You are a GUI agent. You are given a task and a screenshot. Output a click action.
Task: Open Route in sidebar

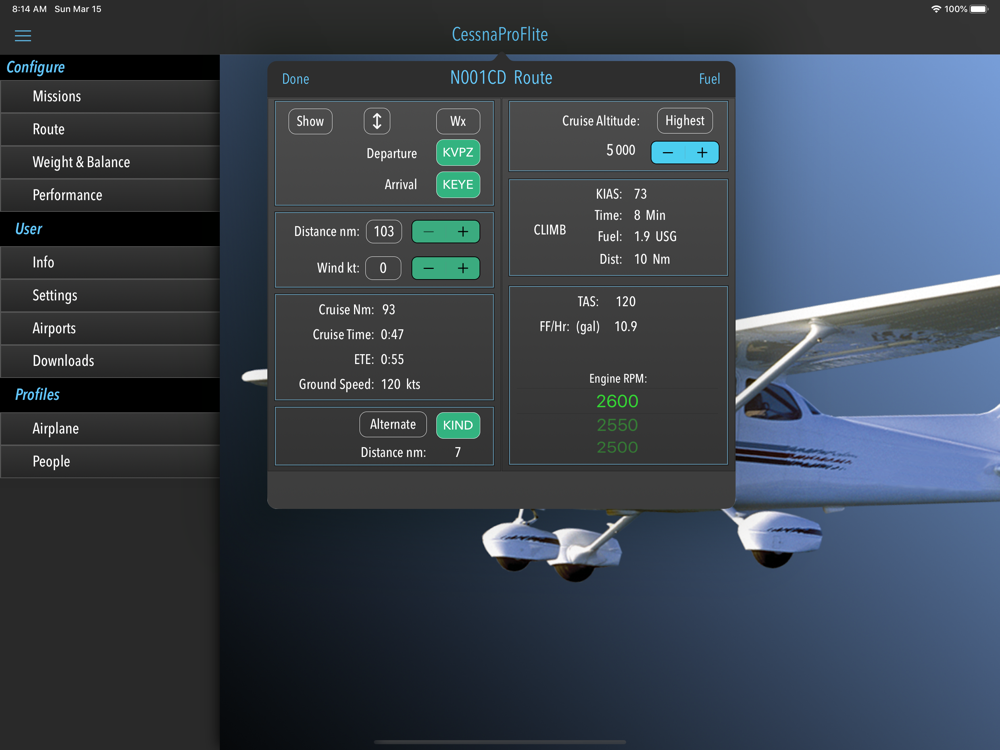[x=110, y=129]
